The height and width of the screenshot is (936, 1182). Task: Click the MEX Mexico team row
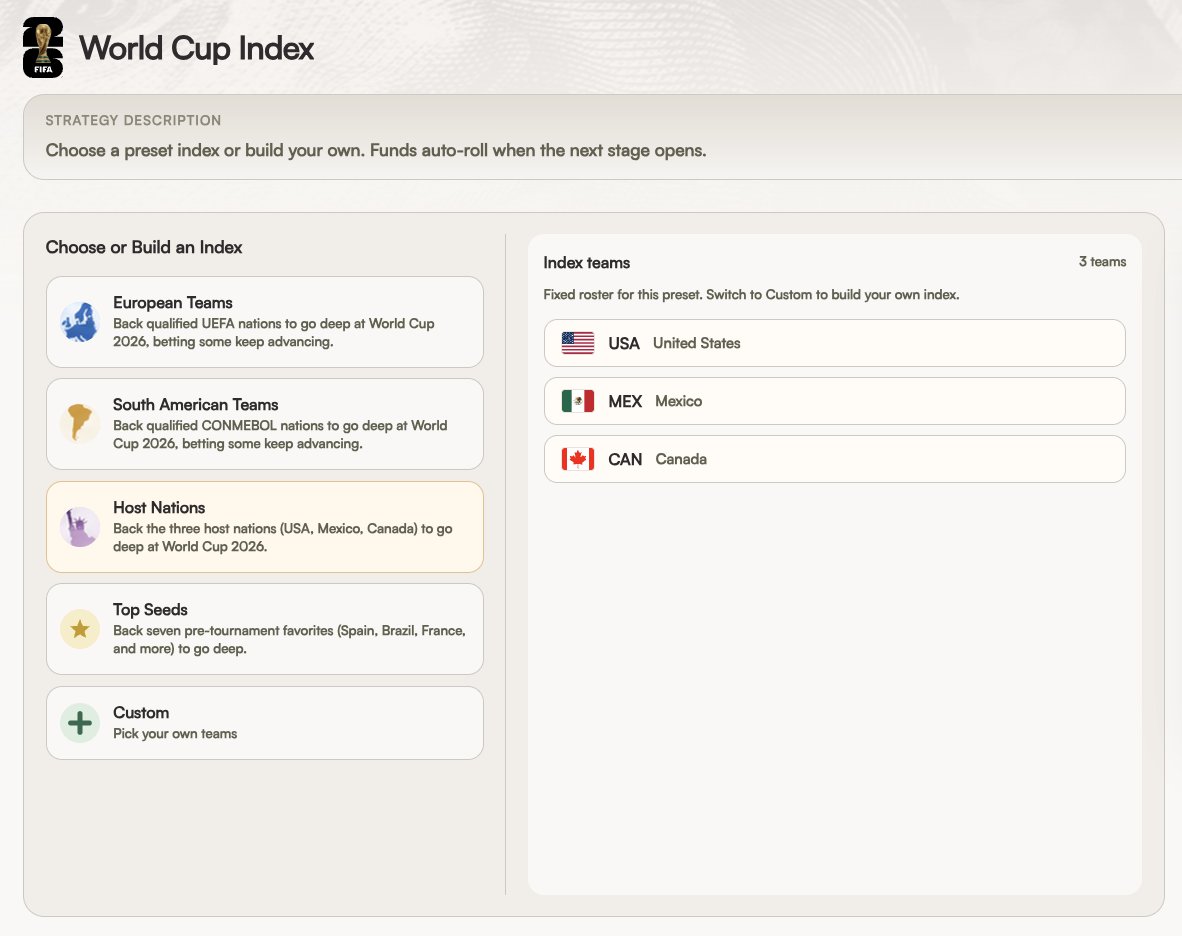[834, 401]
